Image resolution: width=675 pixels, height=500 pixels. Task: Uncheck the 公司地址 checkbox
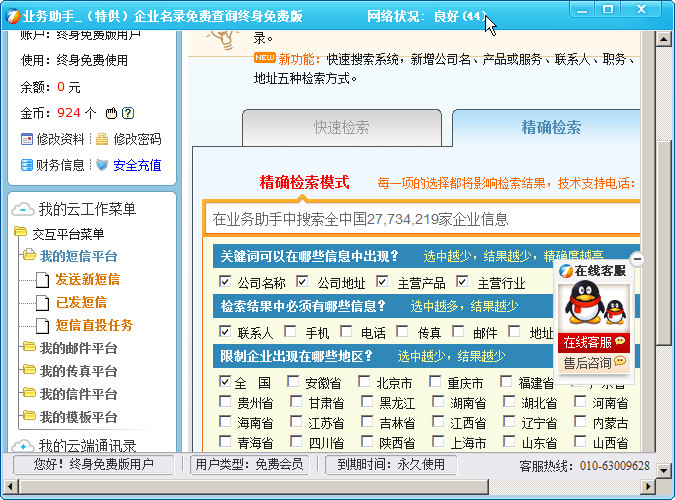point(302,282)
